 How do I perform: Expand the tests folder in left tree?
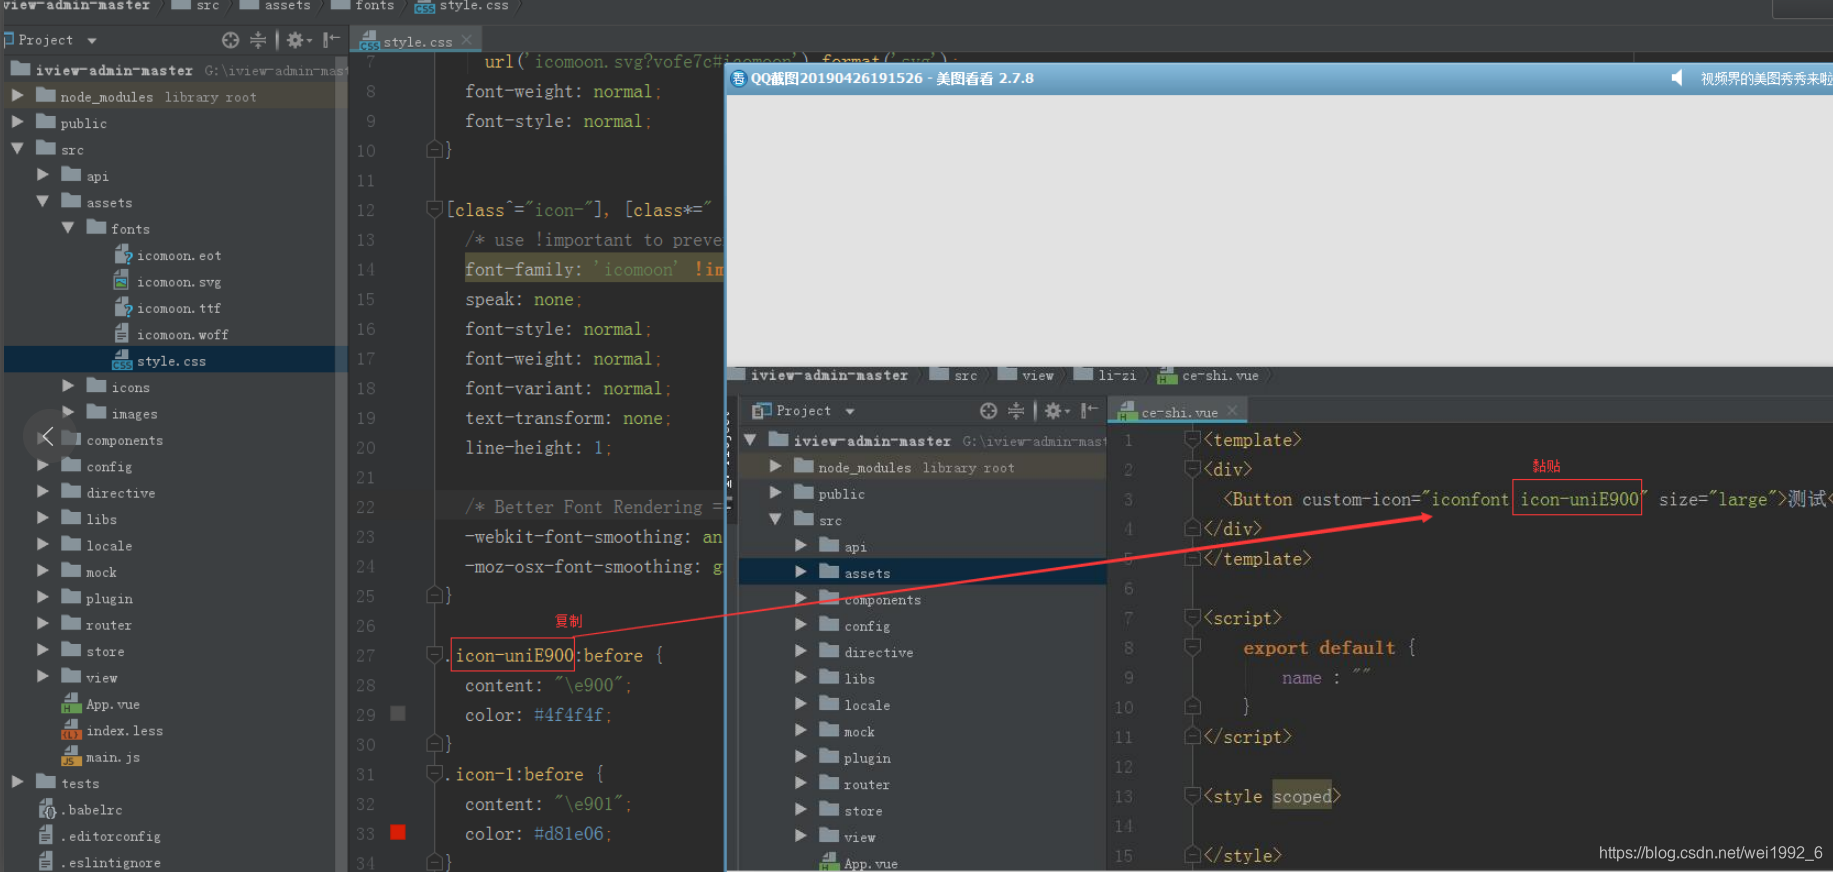tap(17, 782)
